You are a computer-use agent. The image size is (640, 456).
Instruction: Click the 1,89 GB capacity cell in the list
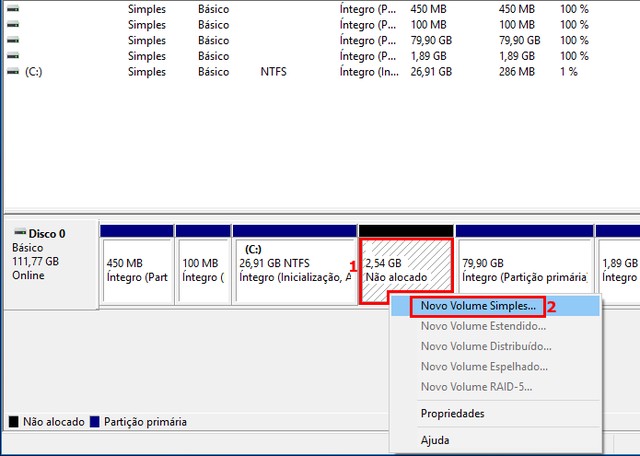(x=428, y=56)
